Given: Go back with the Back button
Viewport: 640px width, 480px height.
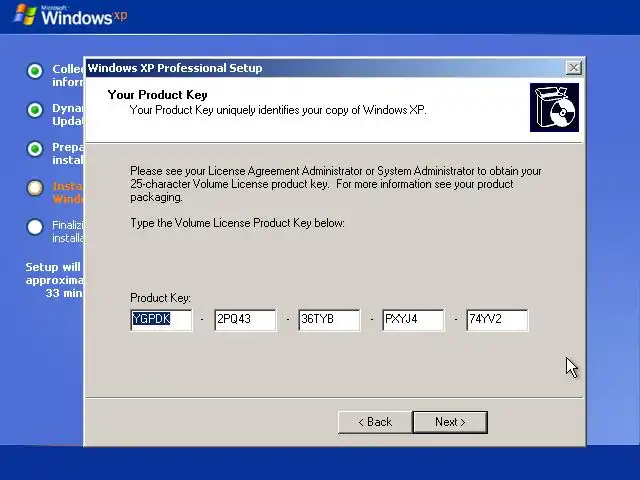Looking at the screenshot, I should coord(375,422).
